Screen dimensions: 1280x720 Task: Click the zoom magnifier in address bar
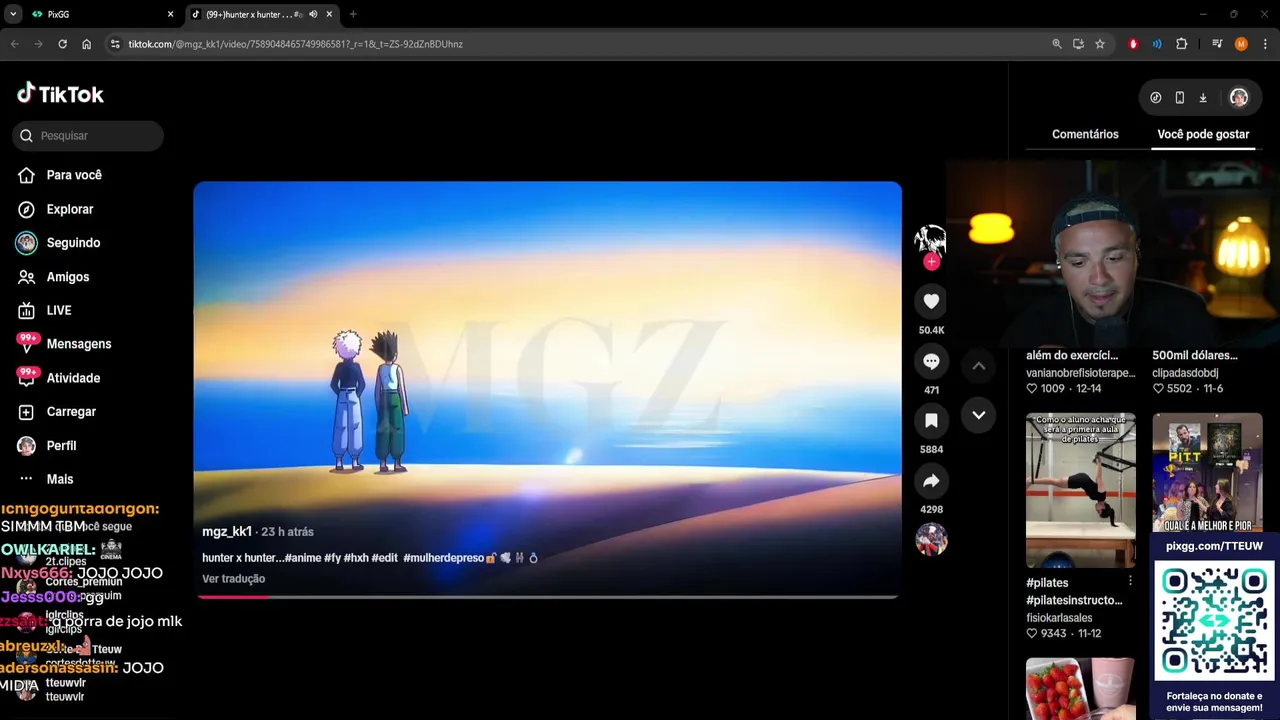click(x=1057, y=44)
